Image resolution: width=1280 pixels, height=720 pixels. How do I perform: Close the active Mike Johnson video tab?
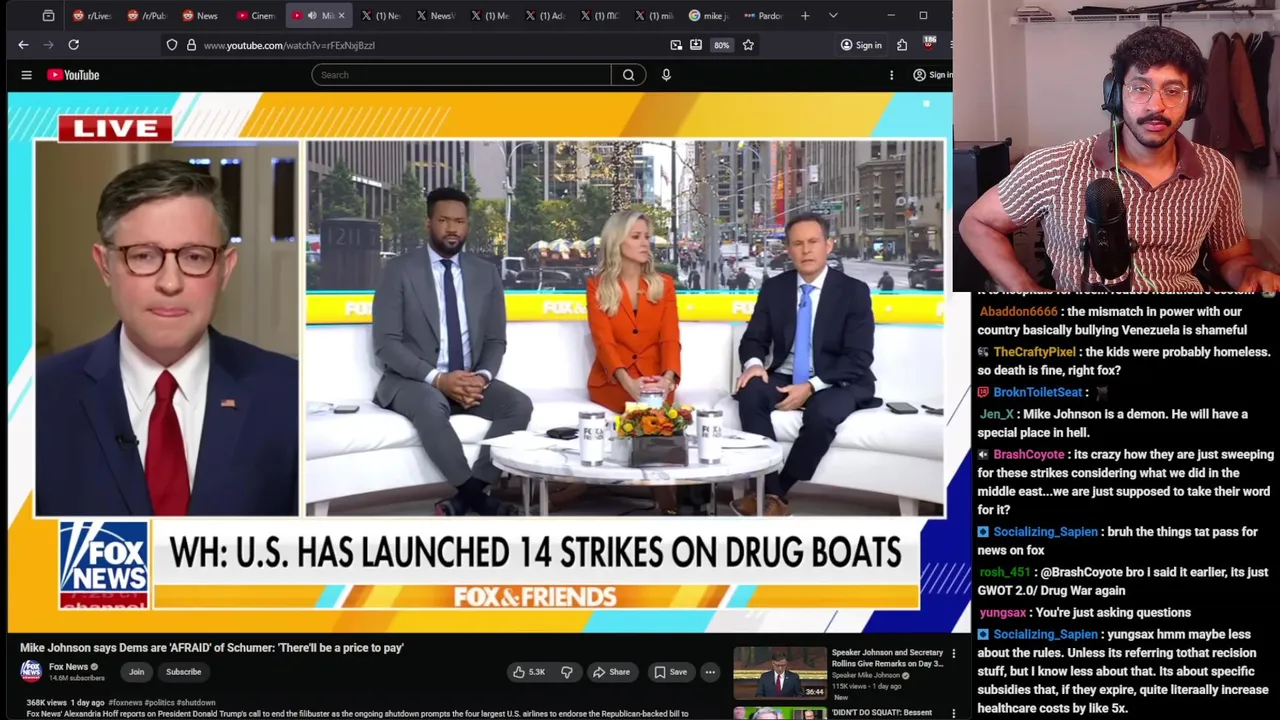tap(341, 16)
